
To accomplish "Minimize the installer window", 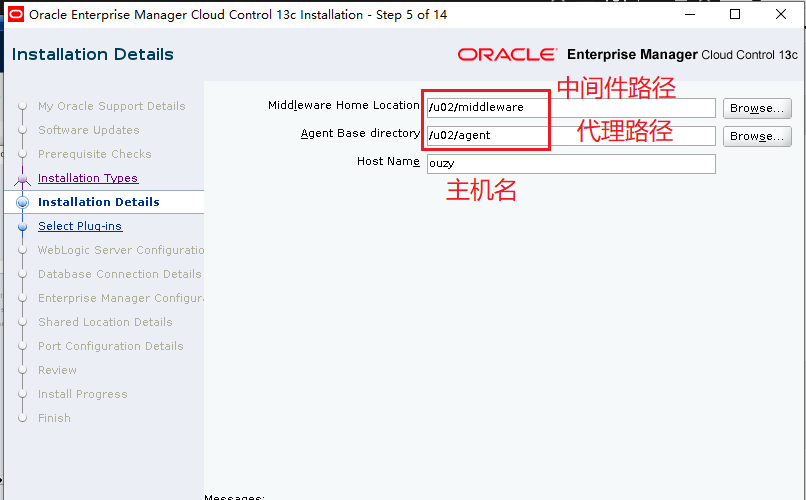I will (690, 14).
